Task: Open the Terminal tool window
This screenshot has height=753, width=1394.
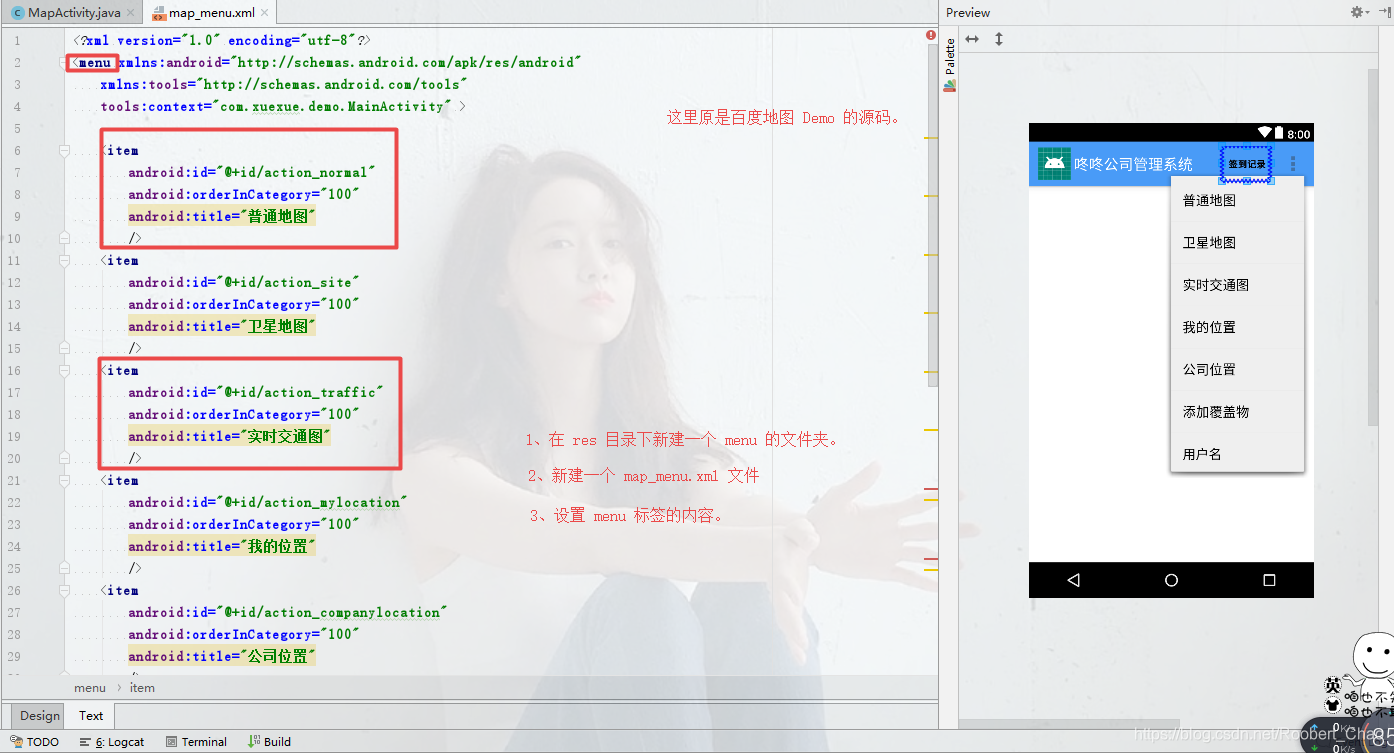Action: click(x=196, y=741)
